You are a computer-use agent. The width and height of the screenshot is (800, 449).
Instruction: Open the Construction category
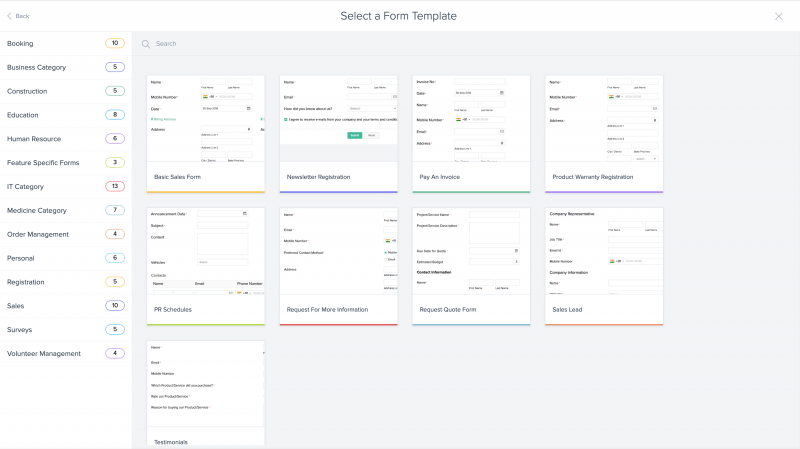pos(27,91)
